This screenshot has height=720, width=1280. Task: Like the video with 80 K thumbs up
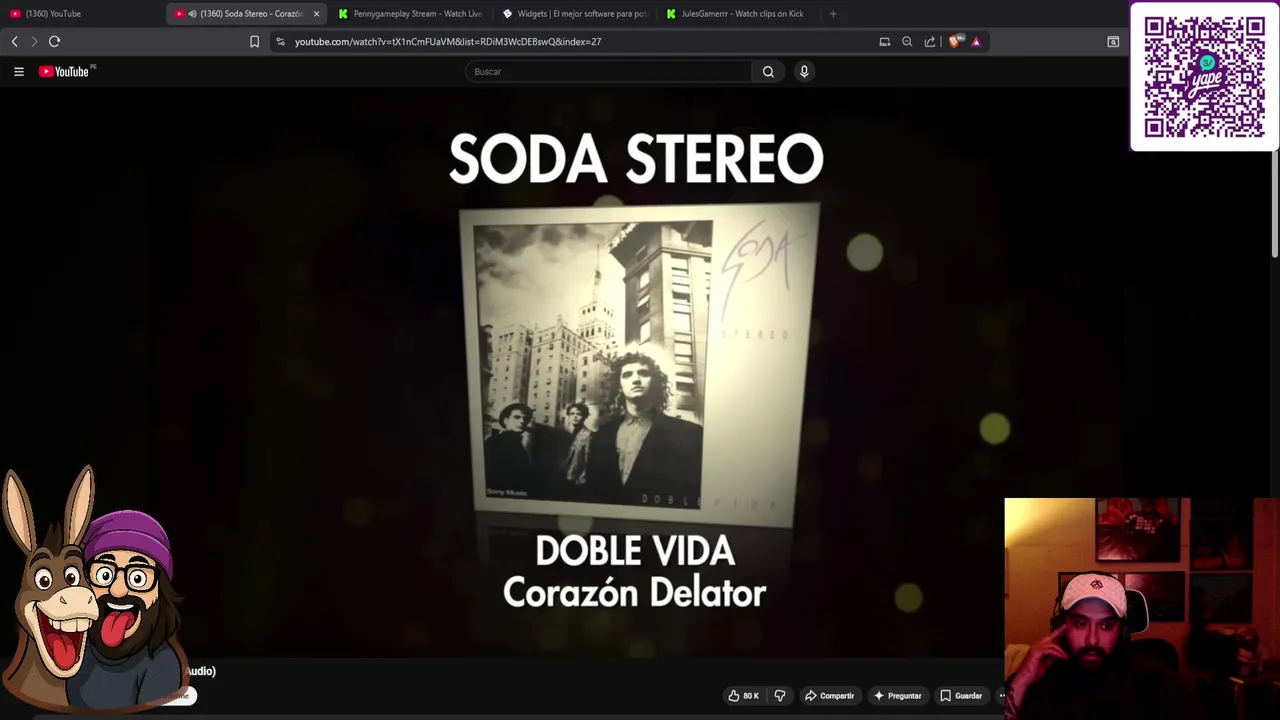point(743,696)
